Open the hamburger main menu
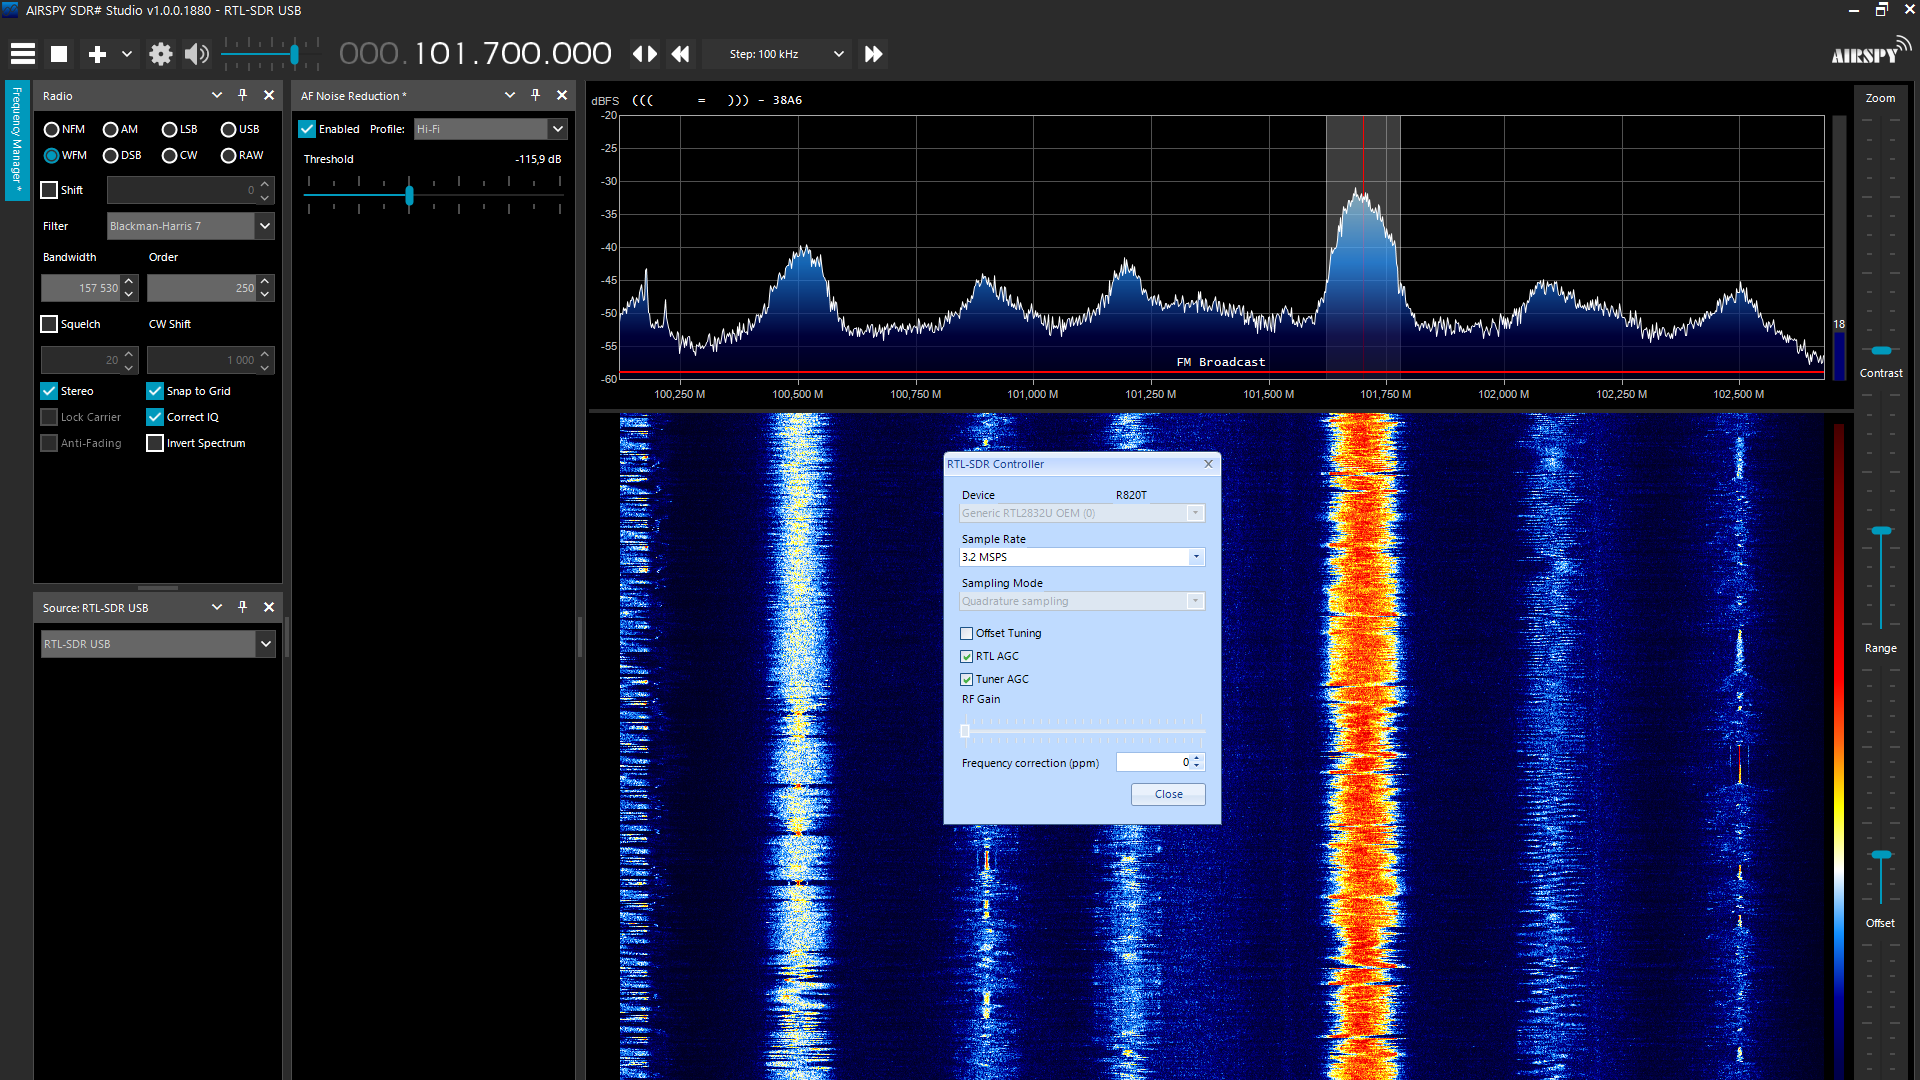This screenshot has width=1920, height=1080. tap(23, 54)
